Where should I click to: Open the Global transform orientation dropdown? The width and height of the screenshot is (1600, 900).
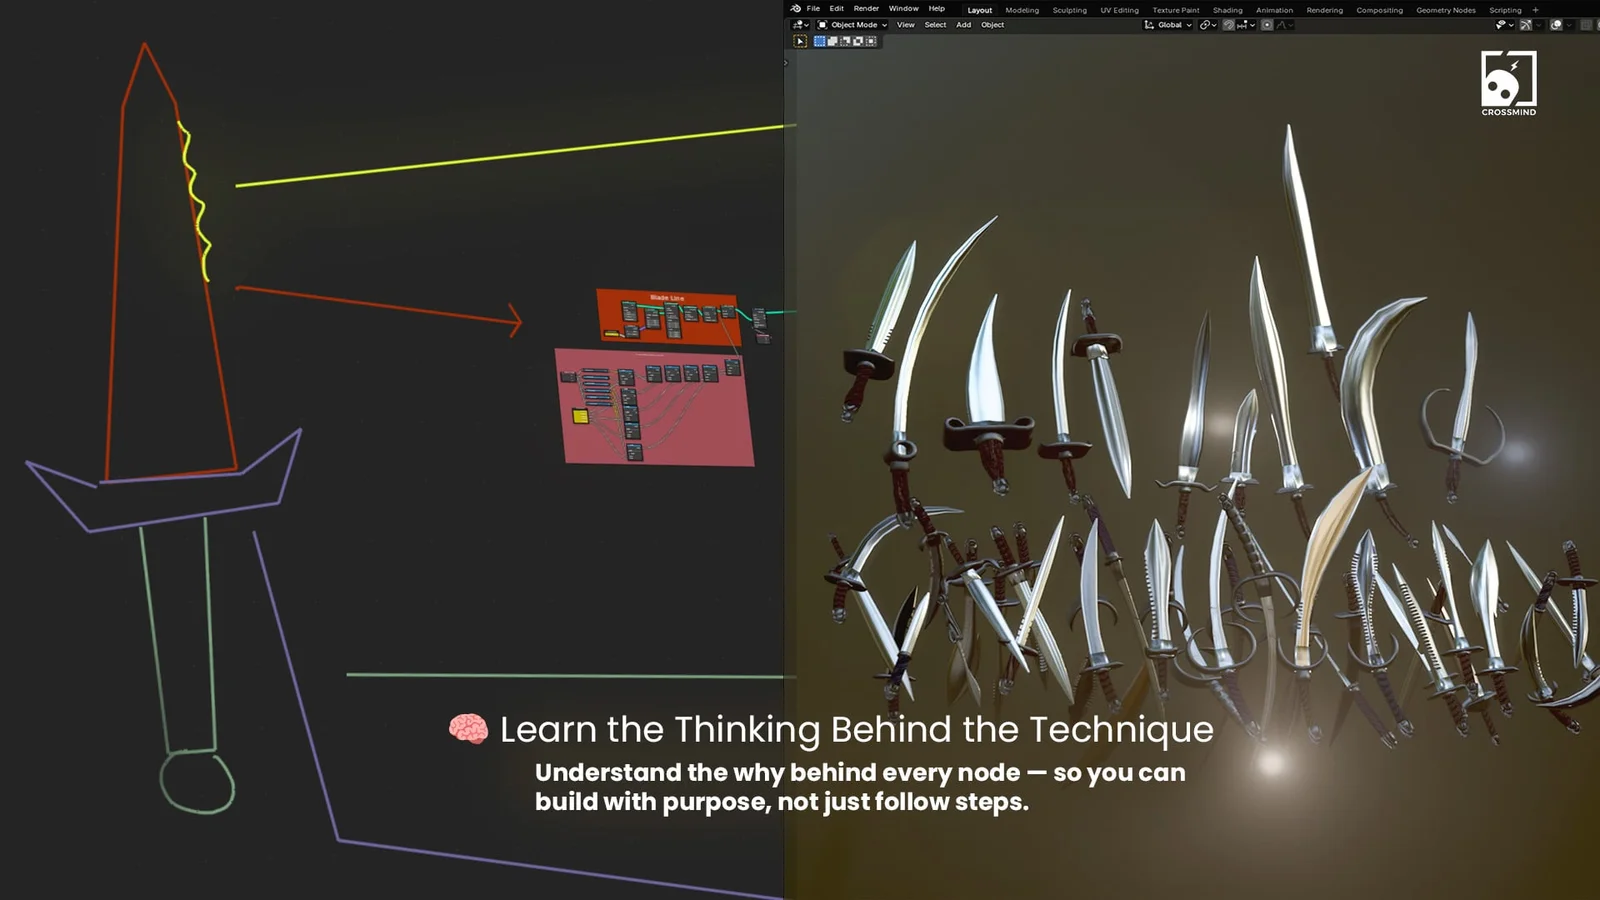(x=1170, y=24)
